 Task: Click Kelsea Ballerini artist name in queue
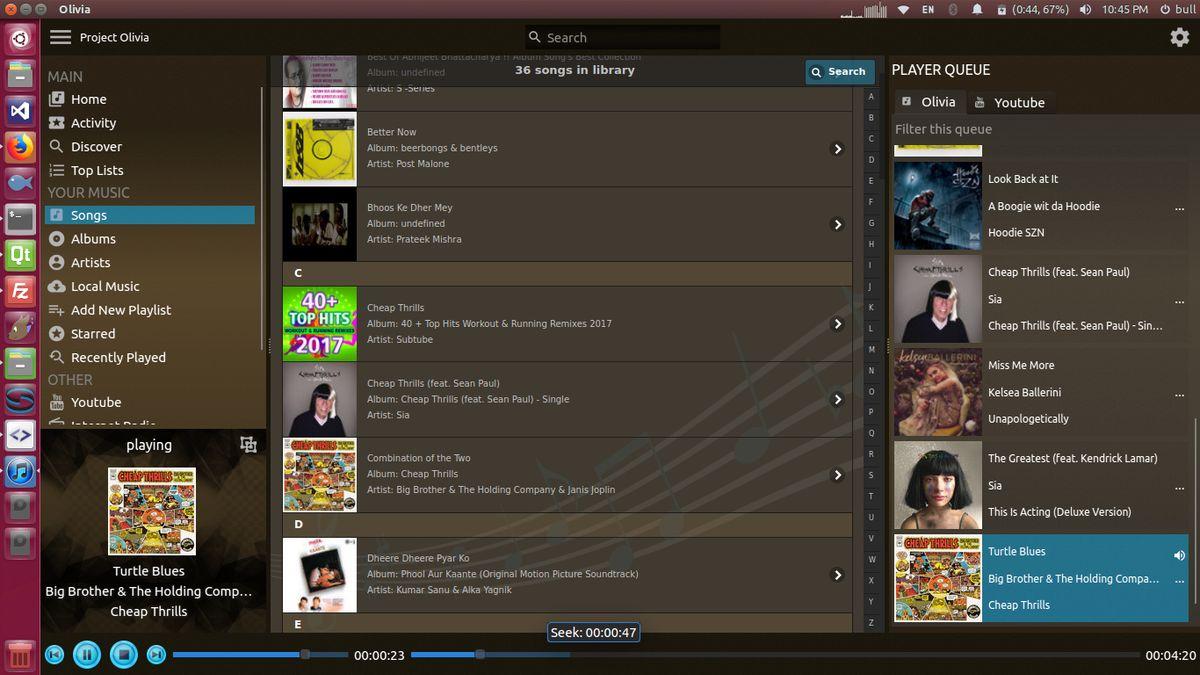click(x=1025, y=392)
